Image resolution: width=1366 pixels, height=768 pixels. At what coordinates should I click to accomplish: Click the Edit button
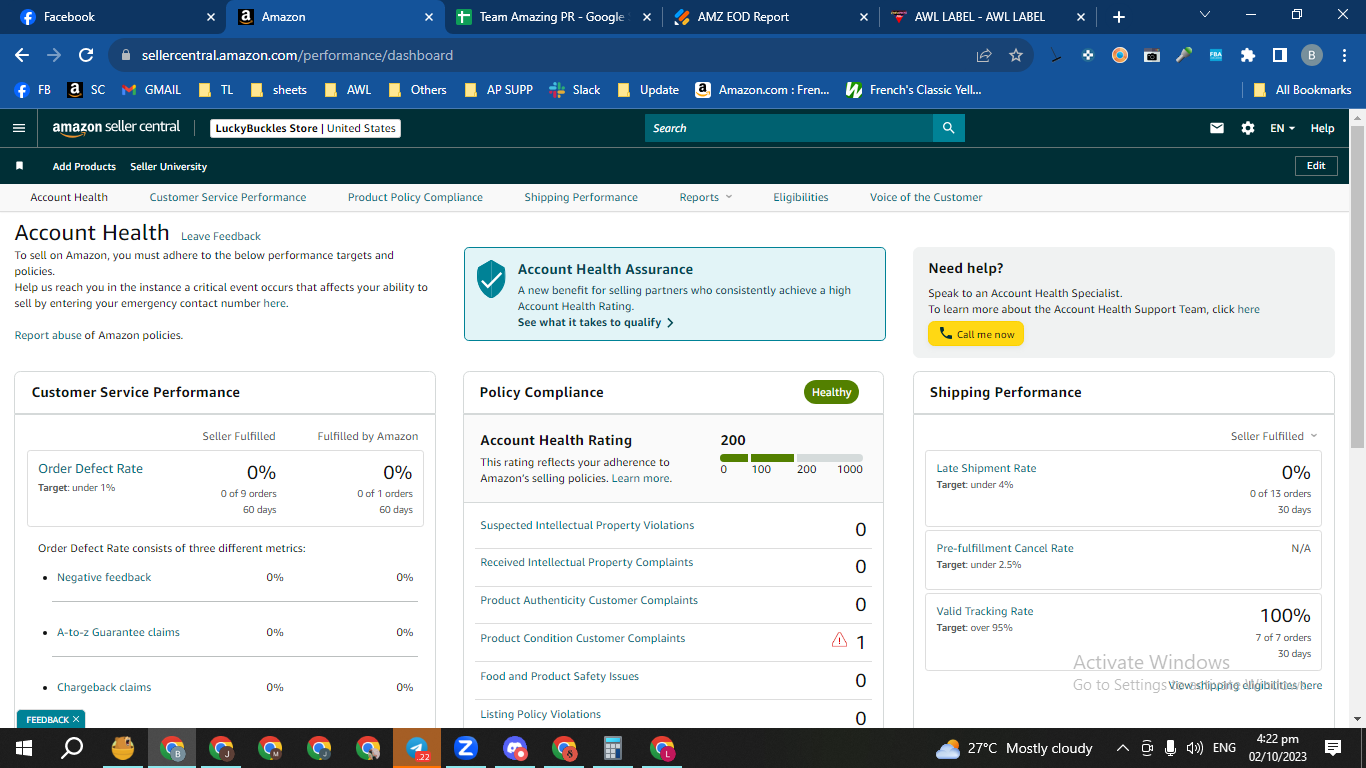click(x=1316, y=166)
